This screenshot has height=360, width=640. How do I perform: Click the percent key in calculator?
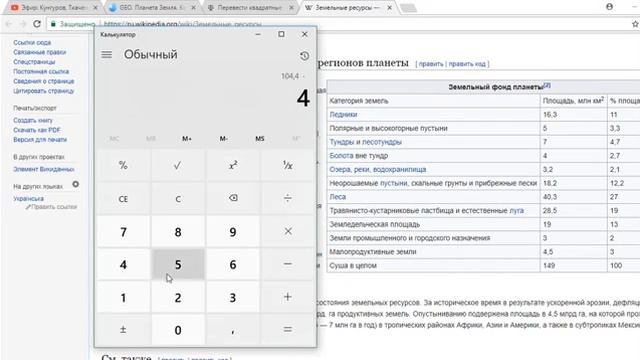pyautogui.click(x=123, y=165)
